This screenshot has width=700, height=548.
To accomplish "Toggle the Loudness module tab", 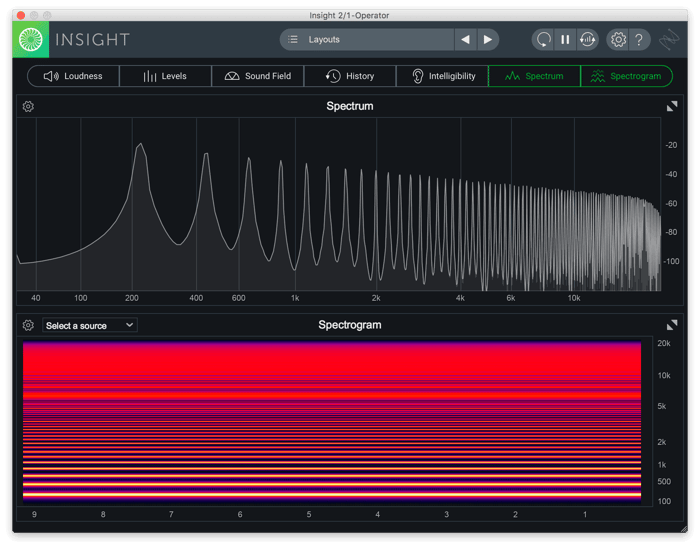I will click(74, 76).
